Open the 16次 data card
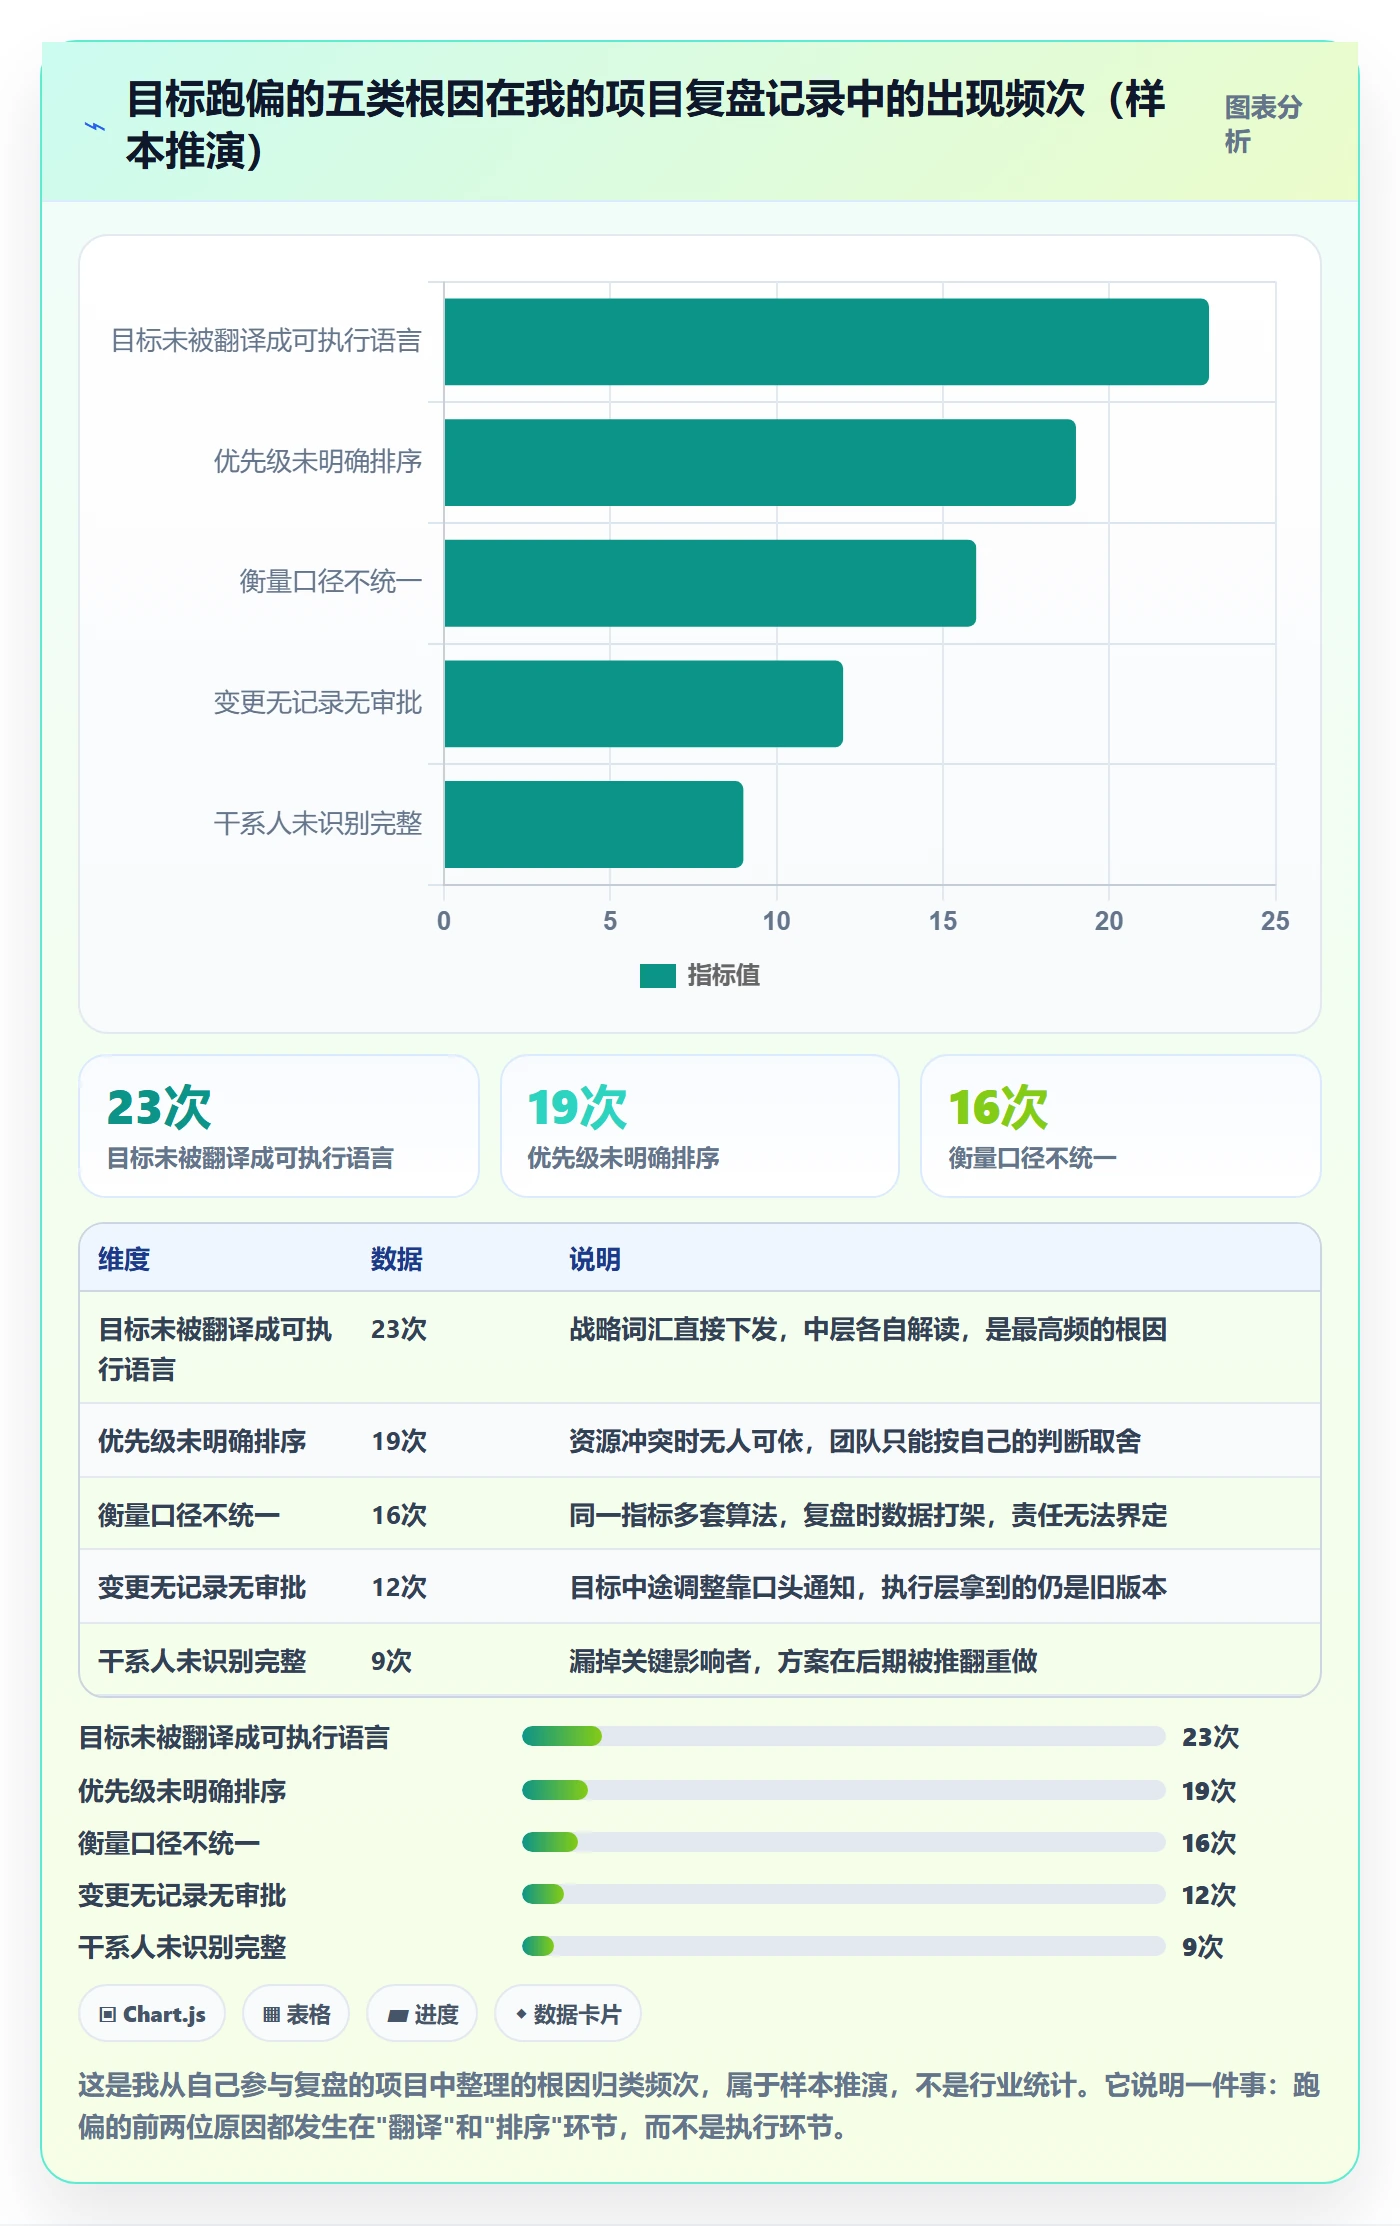The image size is (1400, 2226). pyautogui.click(x=1121, y=1126)
